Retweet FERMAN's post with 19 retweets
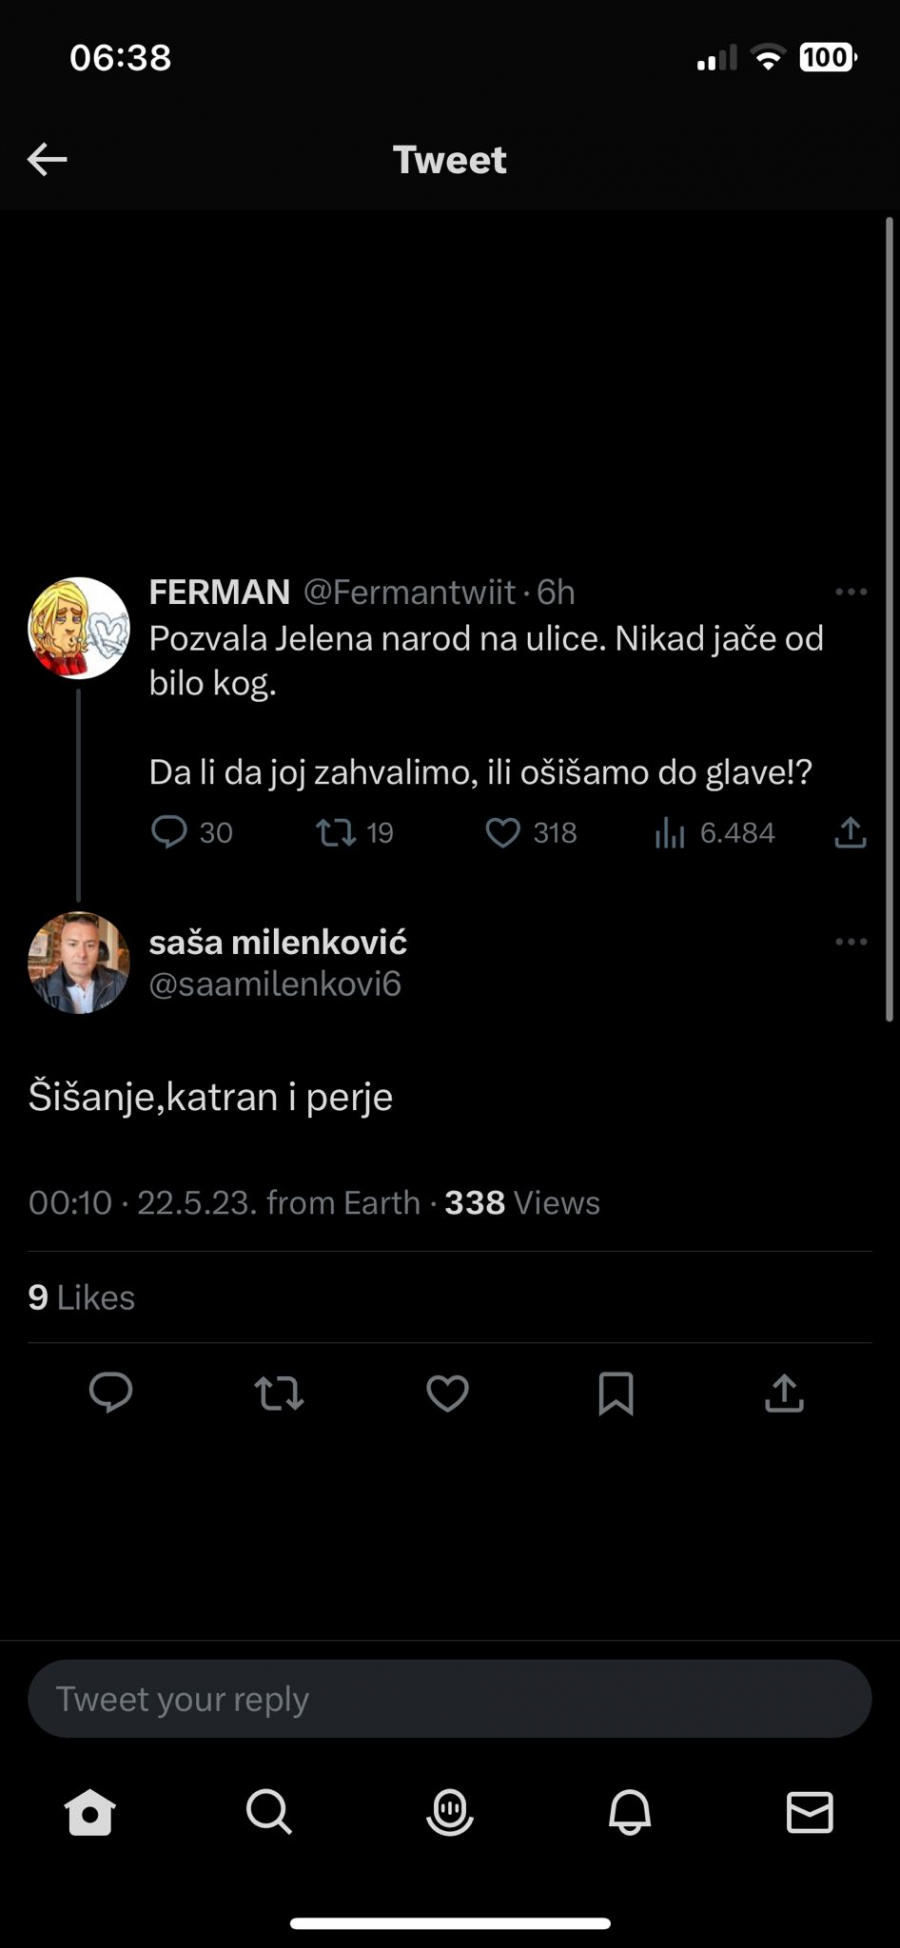Viewport: 900px width, 1948px height. click(x=336, y=832)
